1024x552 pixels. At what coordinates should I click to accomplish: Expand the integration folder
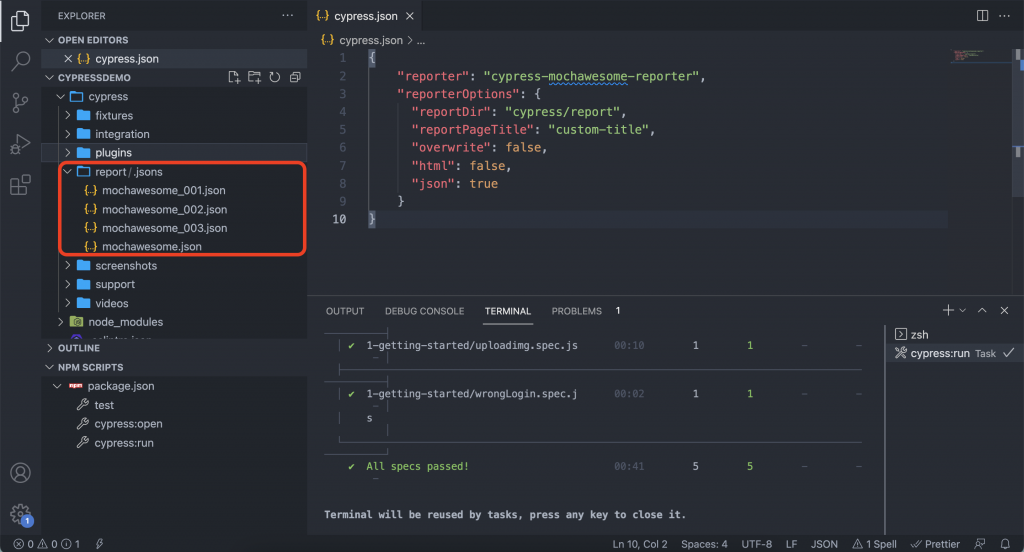67,134
